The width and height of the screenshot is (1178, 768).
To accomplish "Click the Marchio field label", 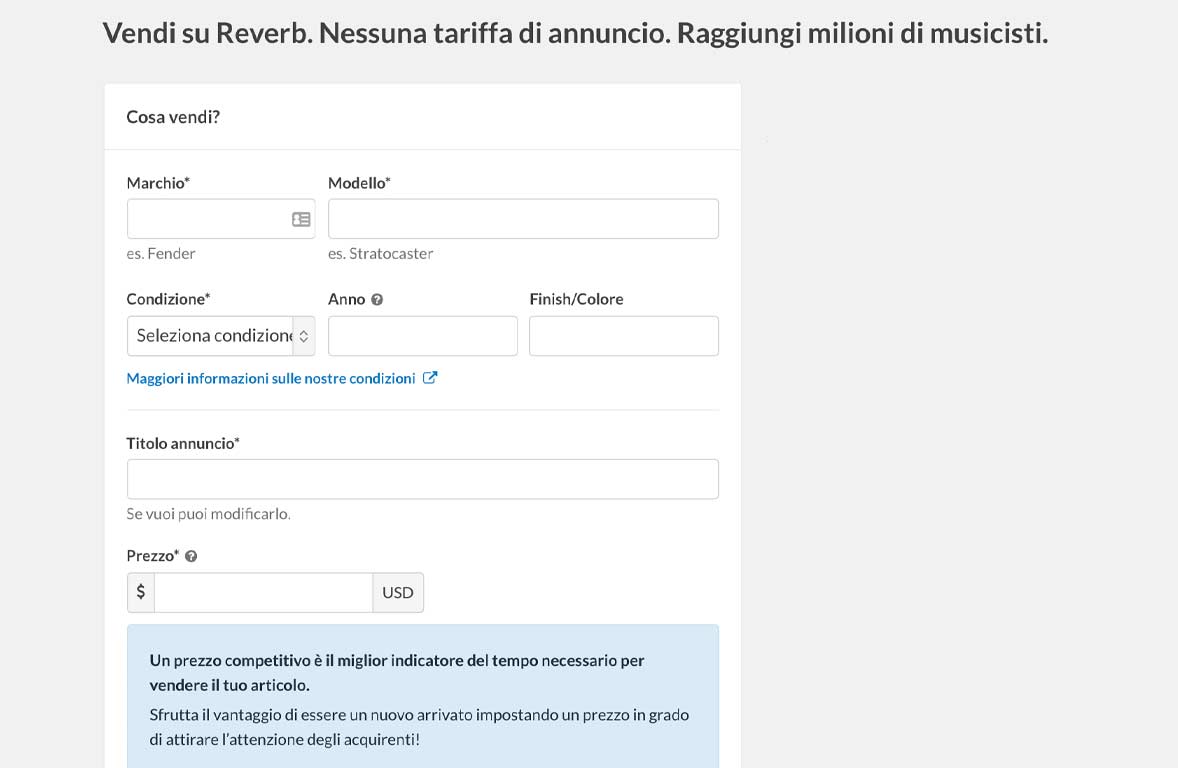I will pos(158,183).
